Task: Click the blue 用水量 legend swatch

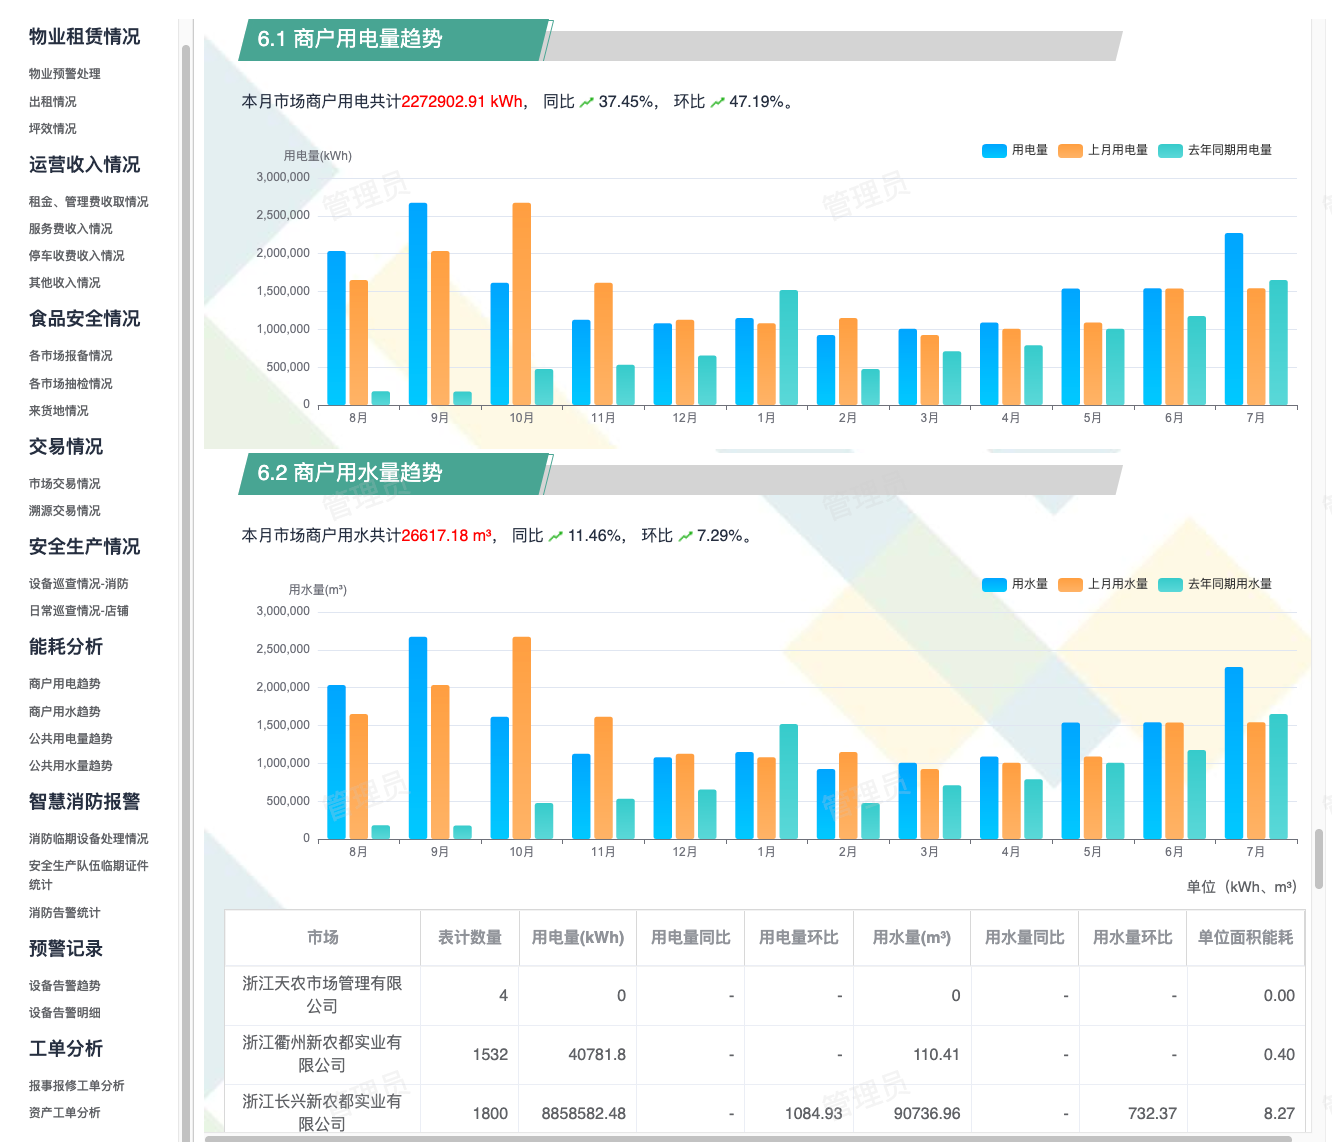Action: pos(994,584)
